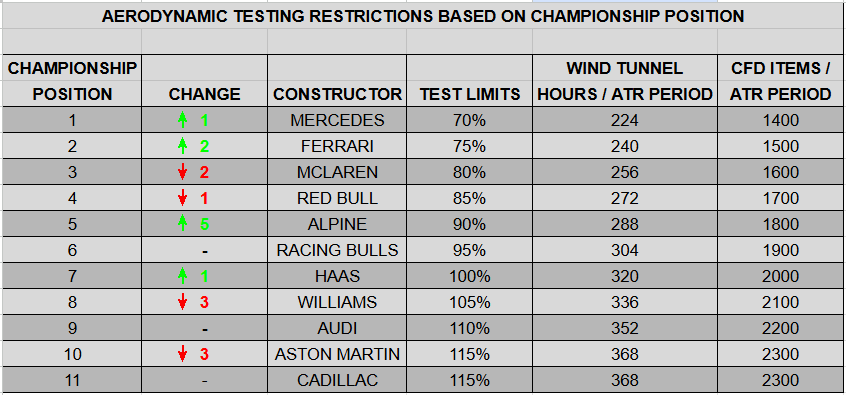Screen dimensions: 846x395
Task: Select the WIND TUNNEL HOURS header cell
Action: [625, 80]
